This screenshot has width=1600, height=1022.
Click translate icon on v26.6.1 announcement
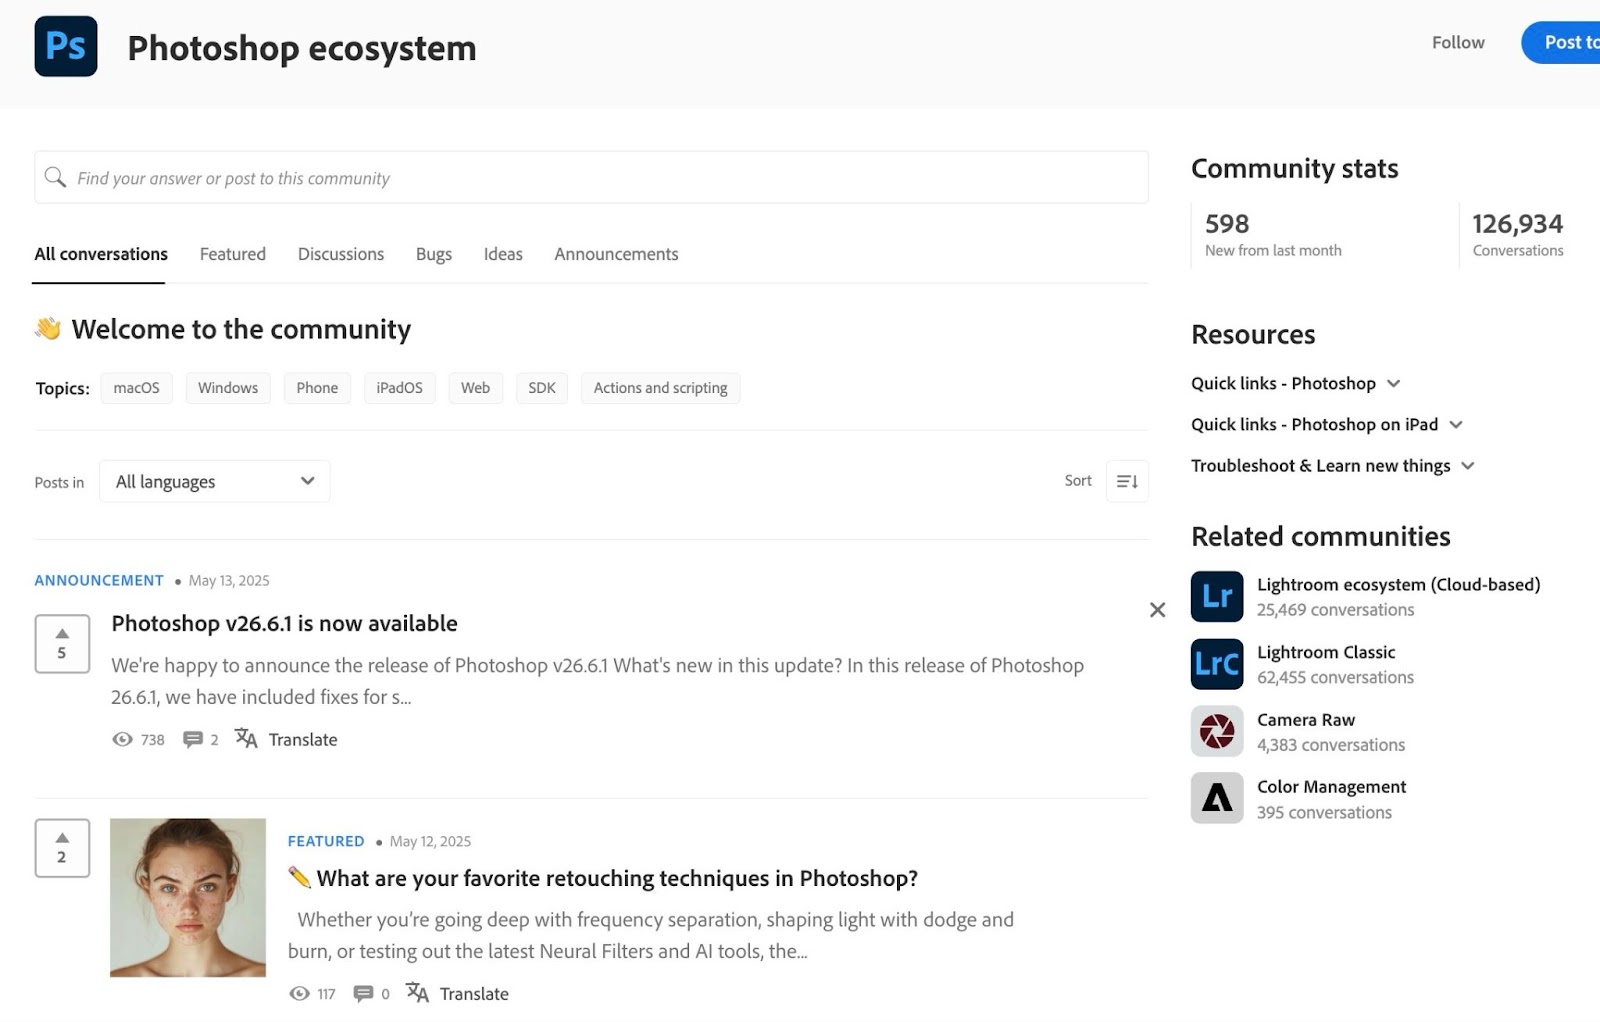pyautogui.click(x=246, y=738)
